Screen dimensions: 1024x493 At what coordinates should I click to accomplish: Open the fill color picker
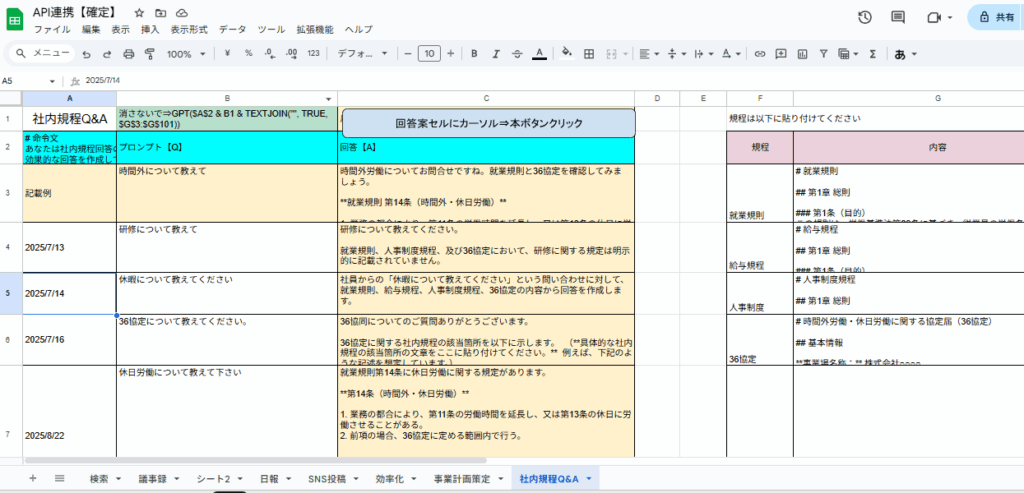tap(567, 54)
